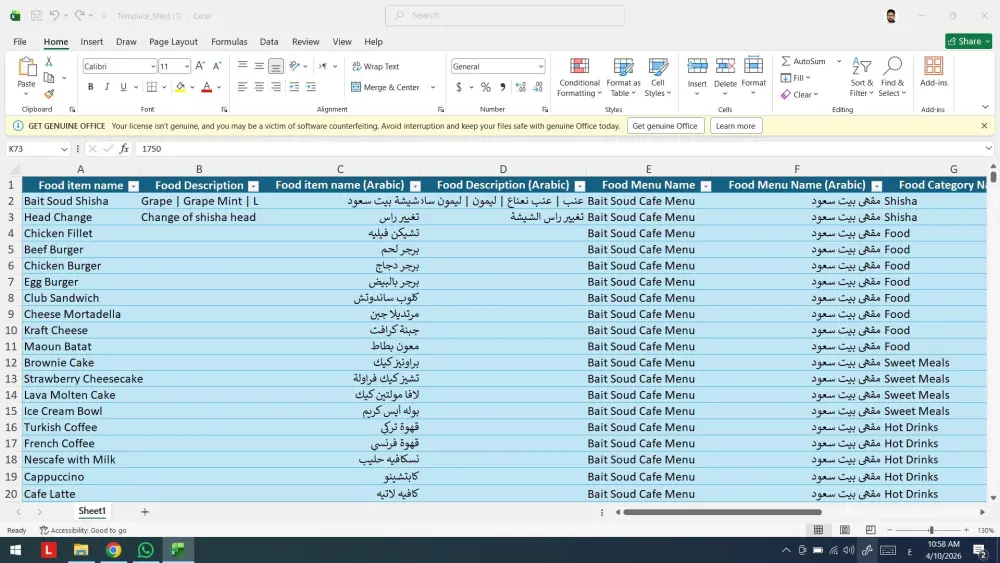Toggle Middle Align in Alignment group
The width and height of the screenshot is (1000, 563).
tap(259, 66)
